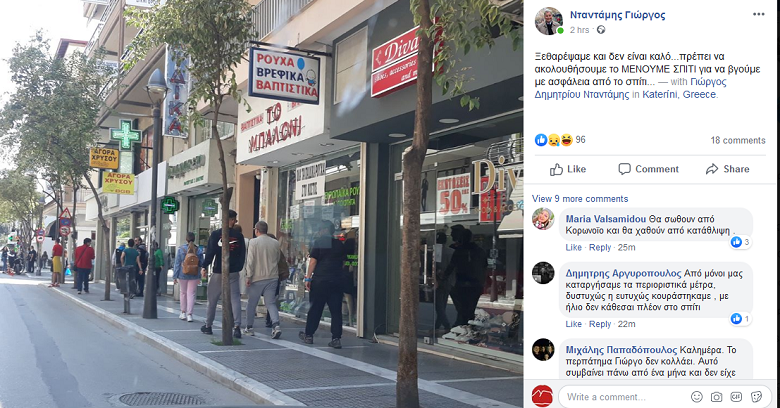Click the like badge on Maria Valsamidou's comment

(x=741, y=242)
